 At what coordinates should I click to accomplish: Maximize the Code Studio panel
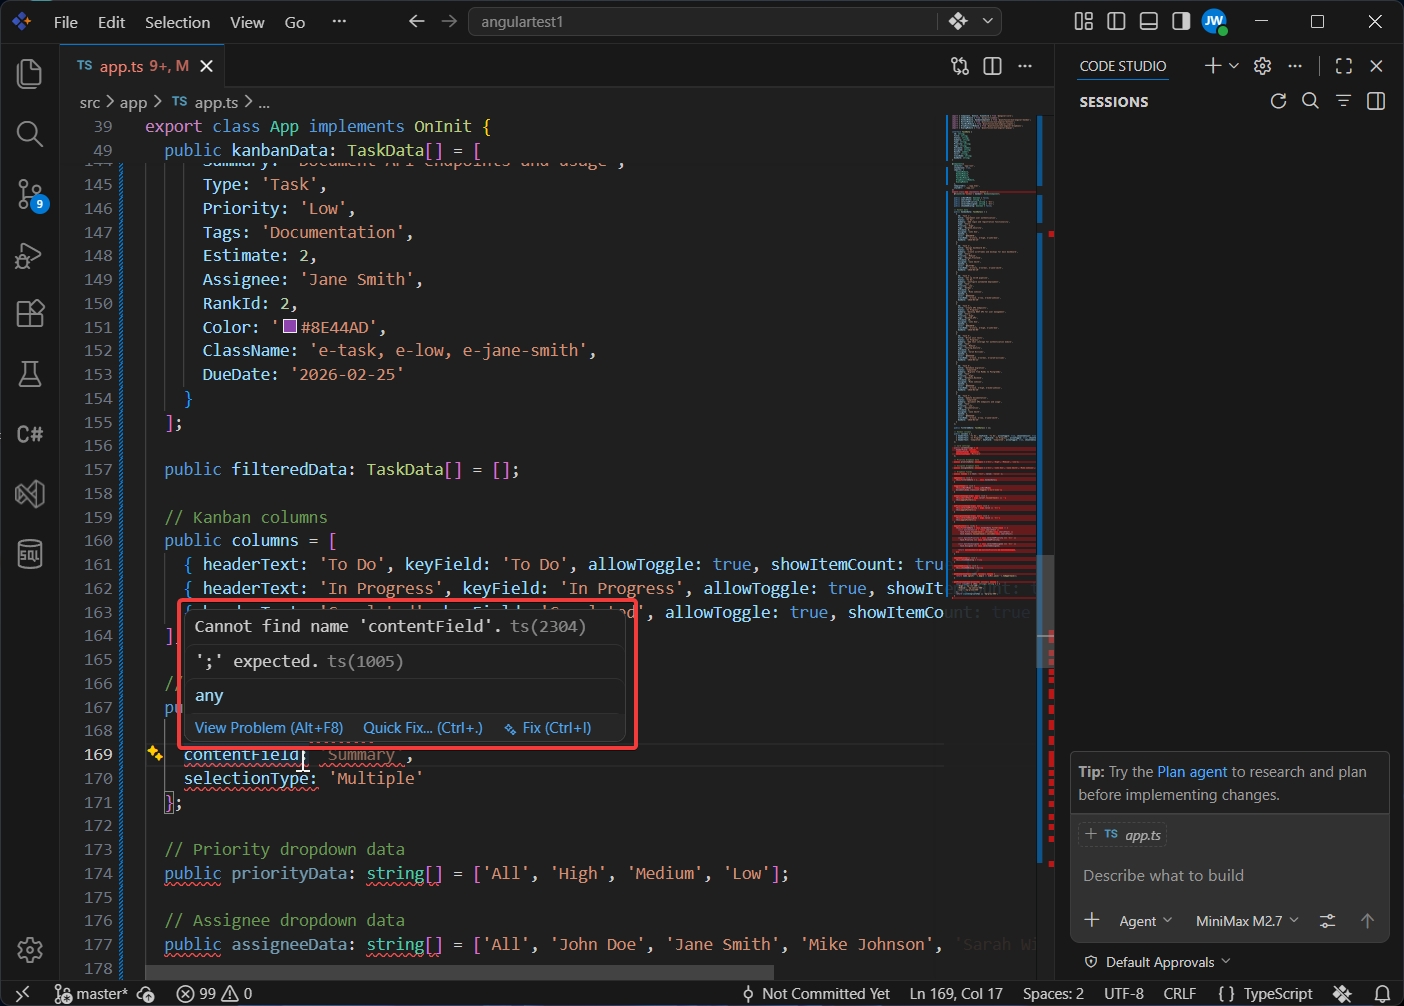pos(1344,66)
